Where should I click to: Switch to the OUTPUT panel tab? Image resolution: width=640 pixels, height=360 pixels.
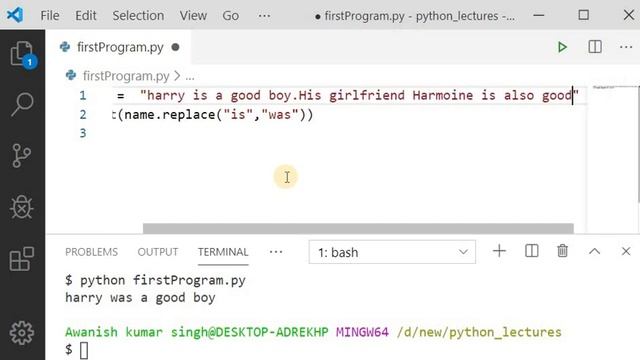(158, 252)
